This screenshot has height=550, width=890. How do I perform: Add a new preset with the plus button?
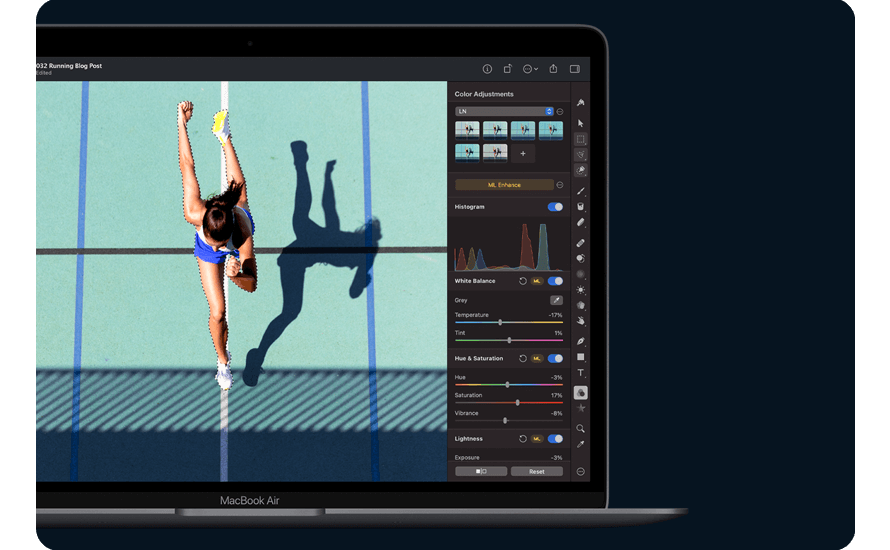pyautogui.click(x=523, y=153)
